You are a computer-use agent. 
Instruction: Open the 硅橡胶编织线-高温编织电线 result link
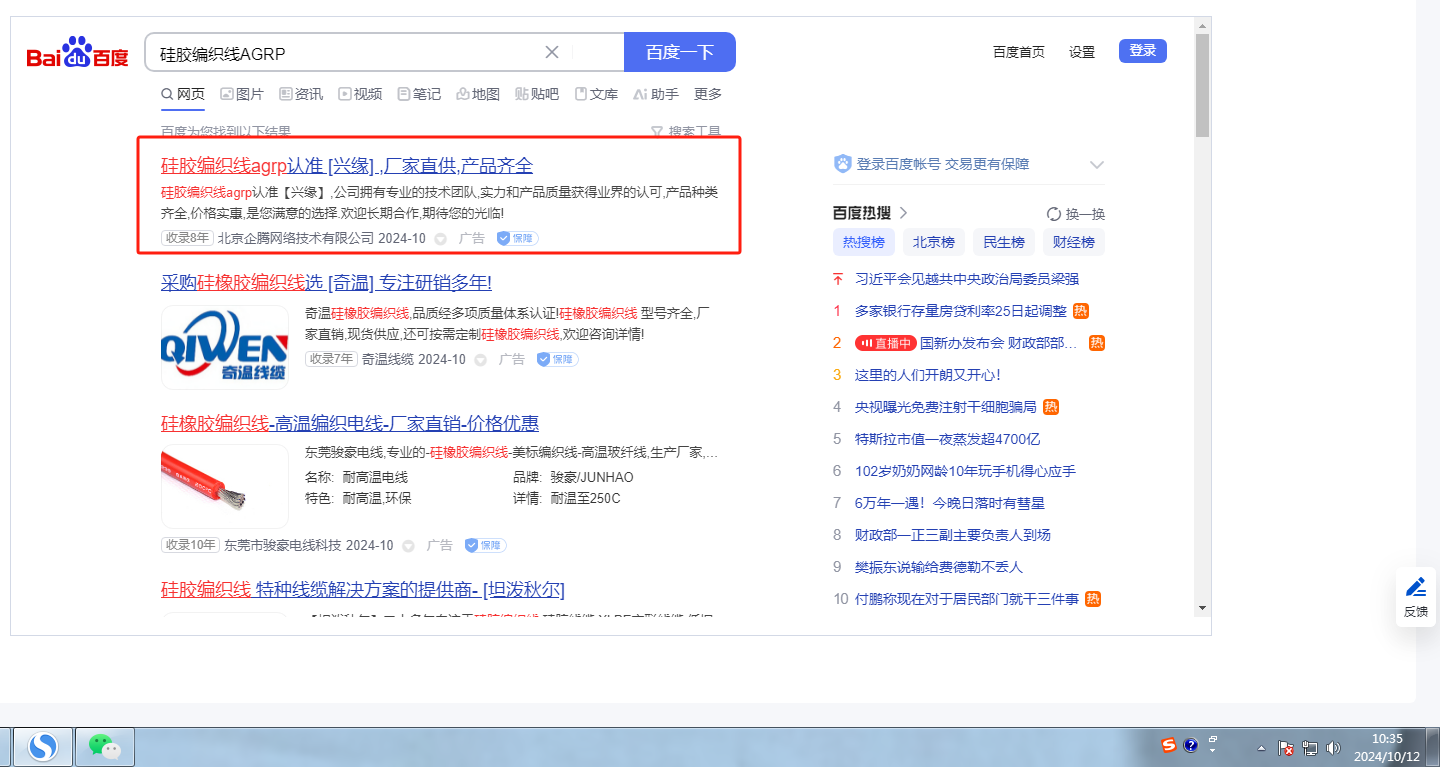350,423
